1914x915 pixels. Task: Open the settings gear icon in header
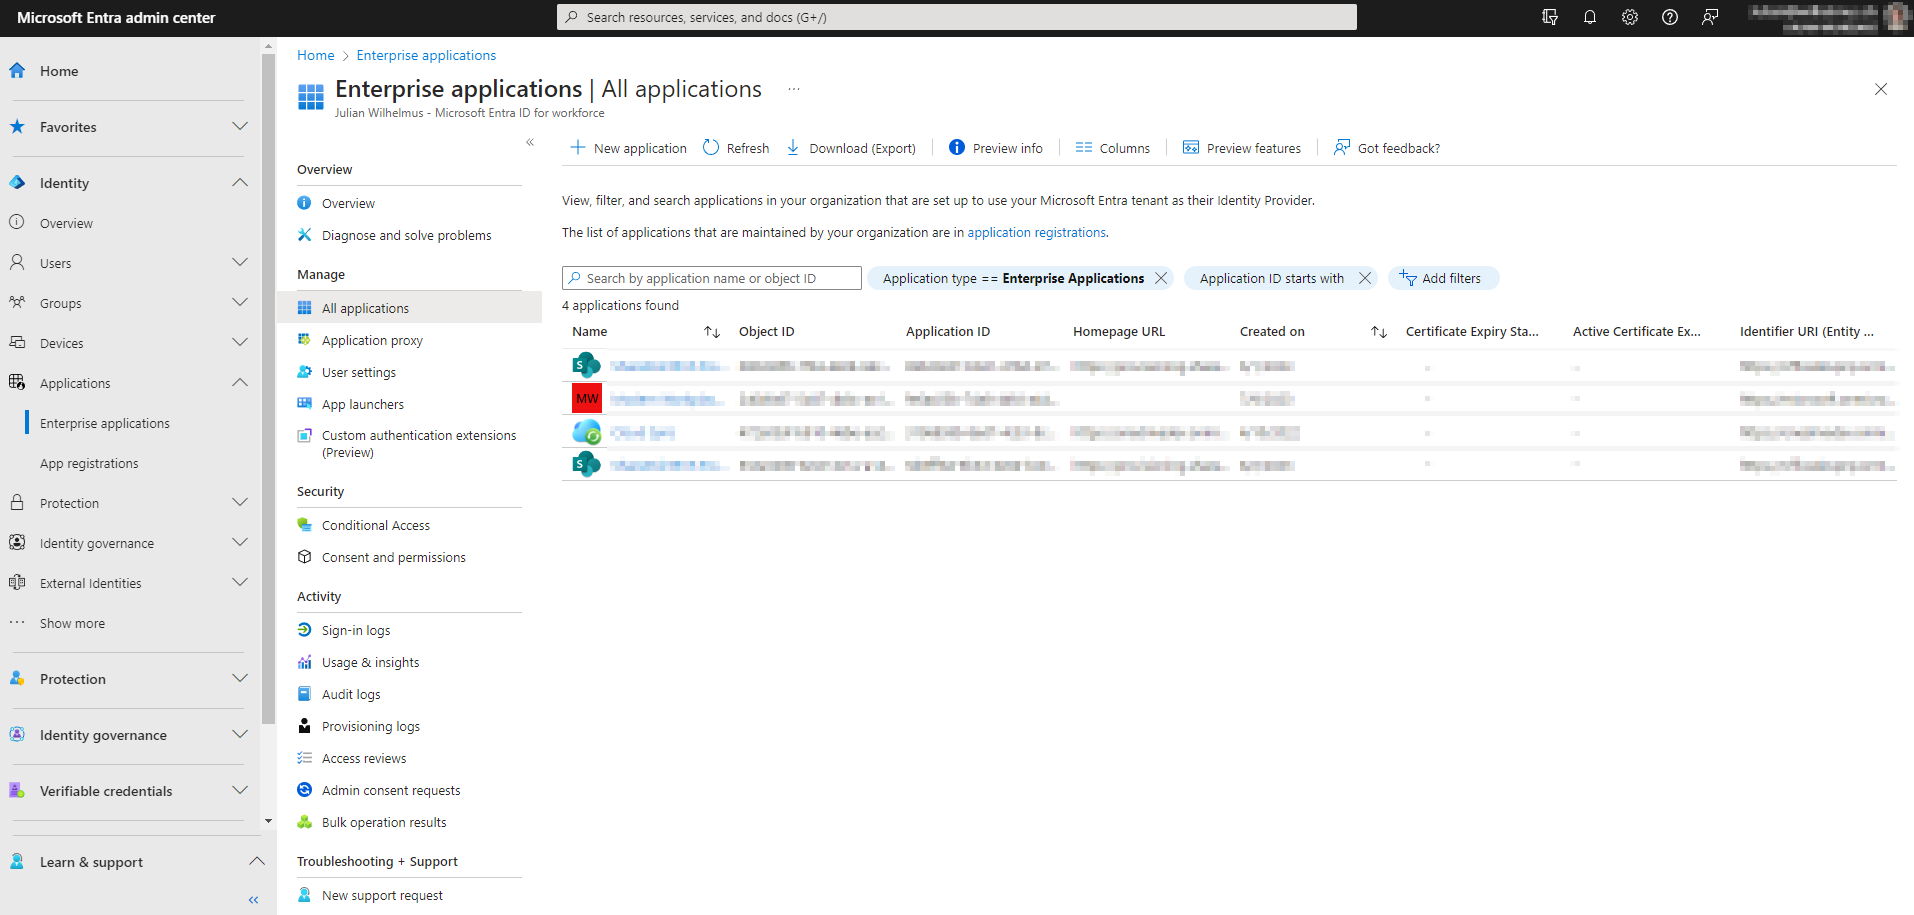(1630, 17)
